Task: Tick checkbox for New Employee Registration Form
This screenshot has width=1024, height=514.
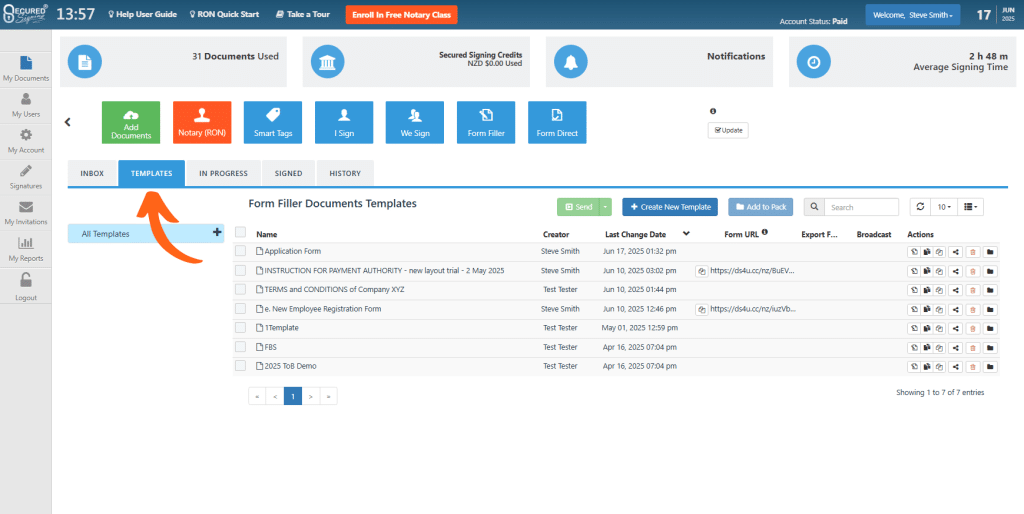Action: (240, 308)
